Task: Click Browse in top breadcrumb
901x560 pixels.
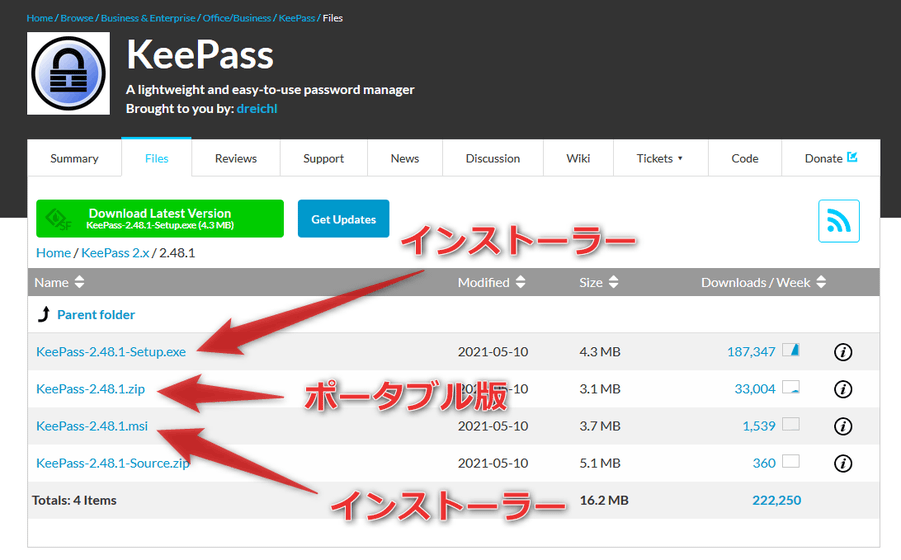Action: tap(76, 18)
